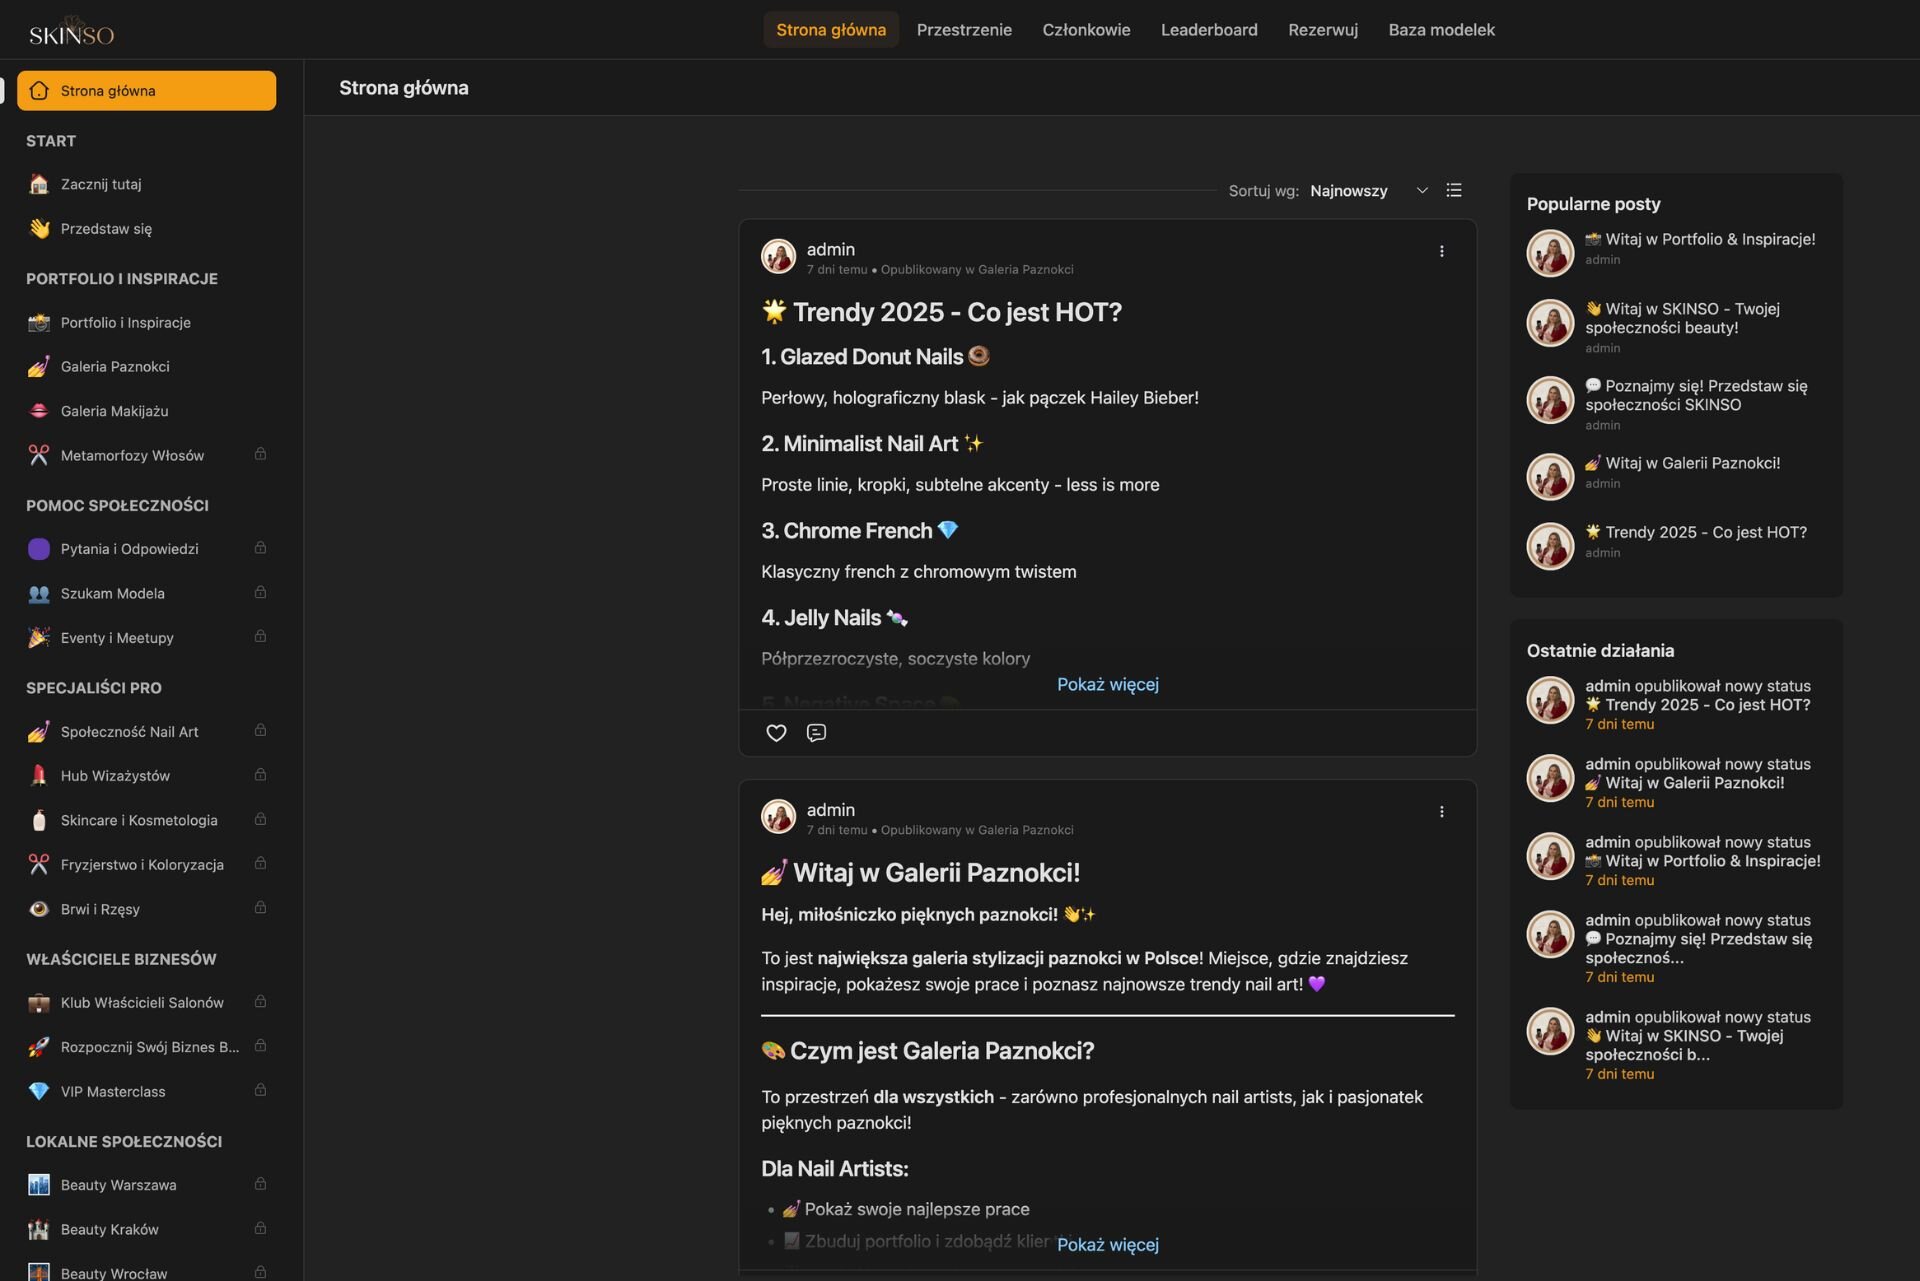Open Zacznij tutaj in START section

click(100, 184)
